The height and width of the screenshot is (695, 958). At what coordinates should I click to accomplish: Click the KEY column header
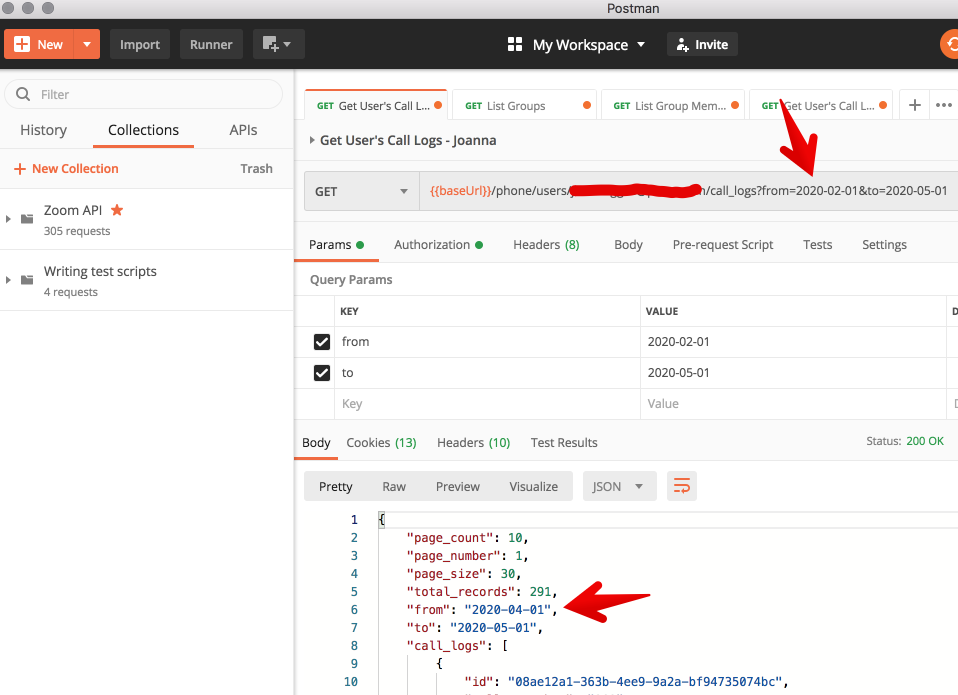point(349,311)
